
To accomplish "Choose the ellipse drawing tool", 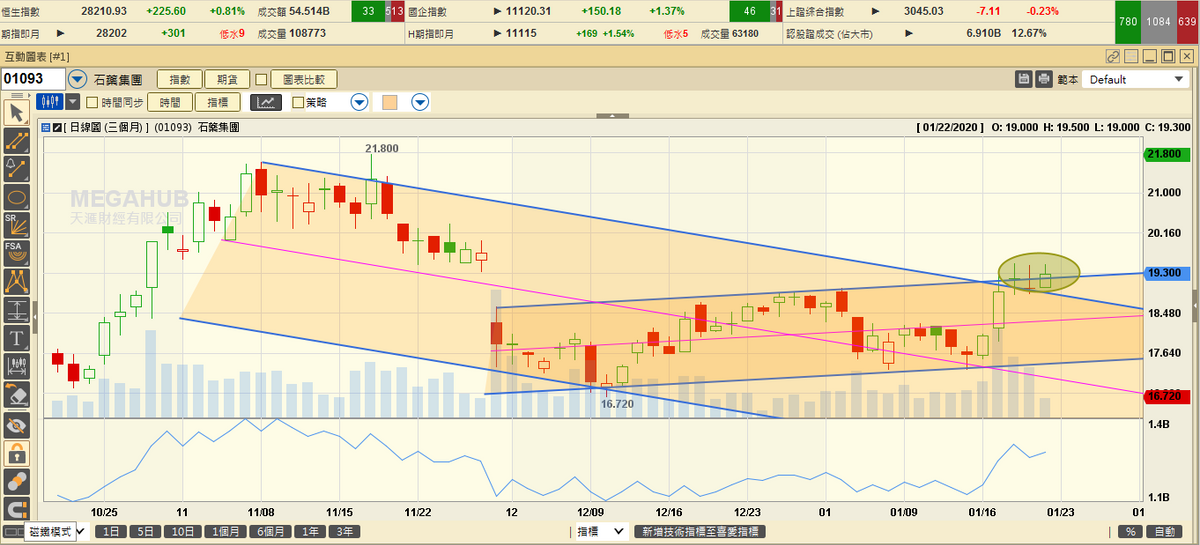I will pos(16,195).
